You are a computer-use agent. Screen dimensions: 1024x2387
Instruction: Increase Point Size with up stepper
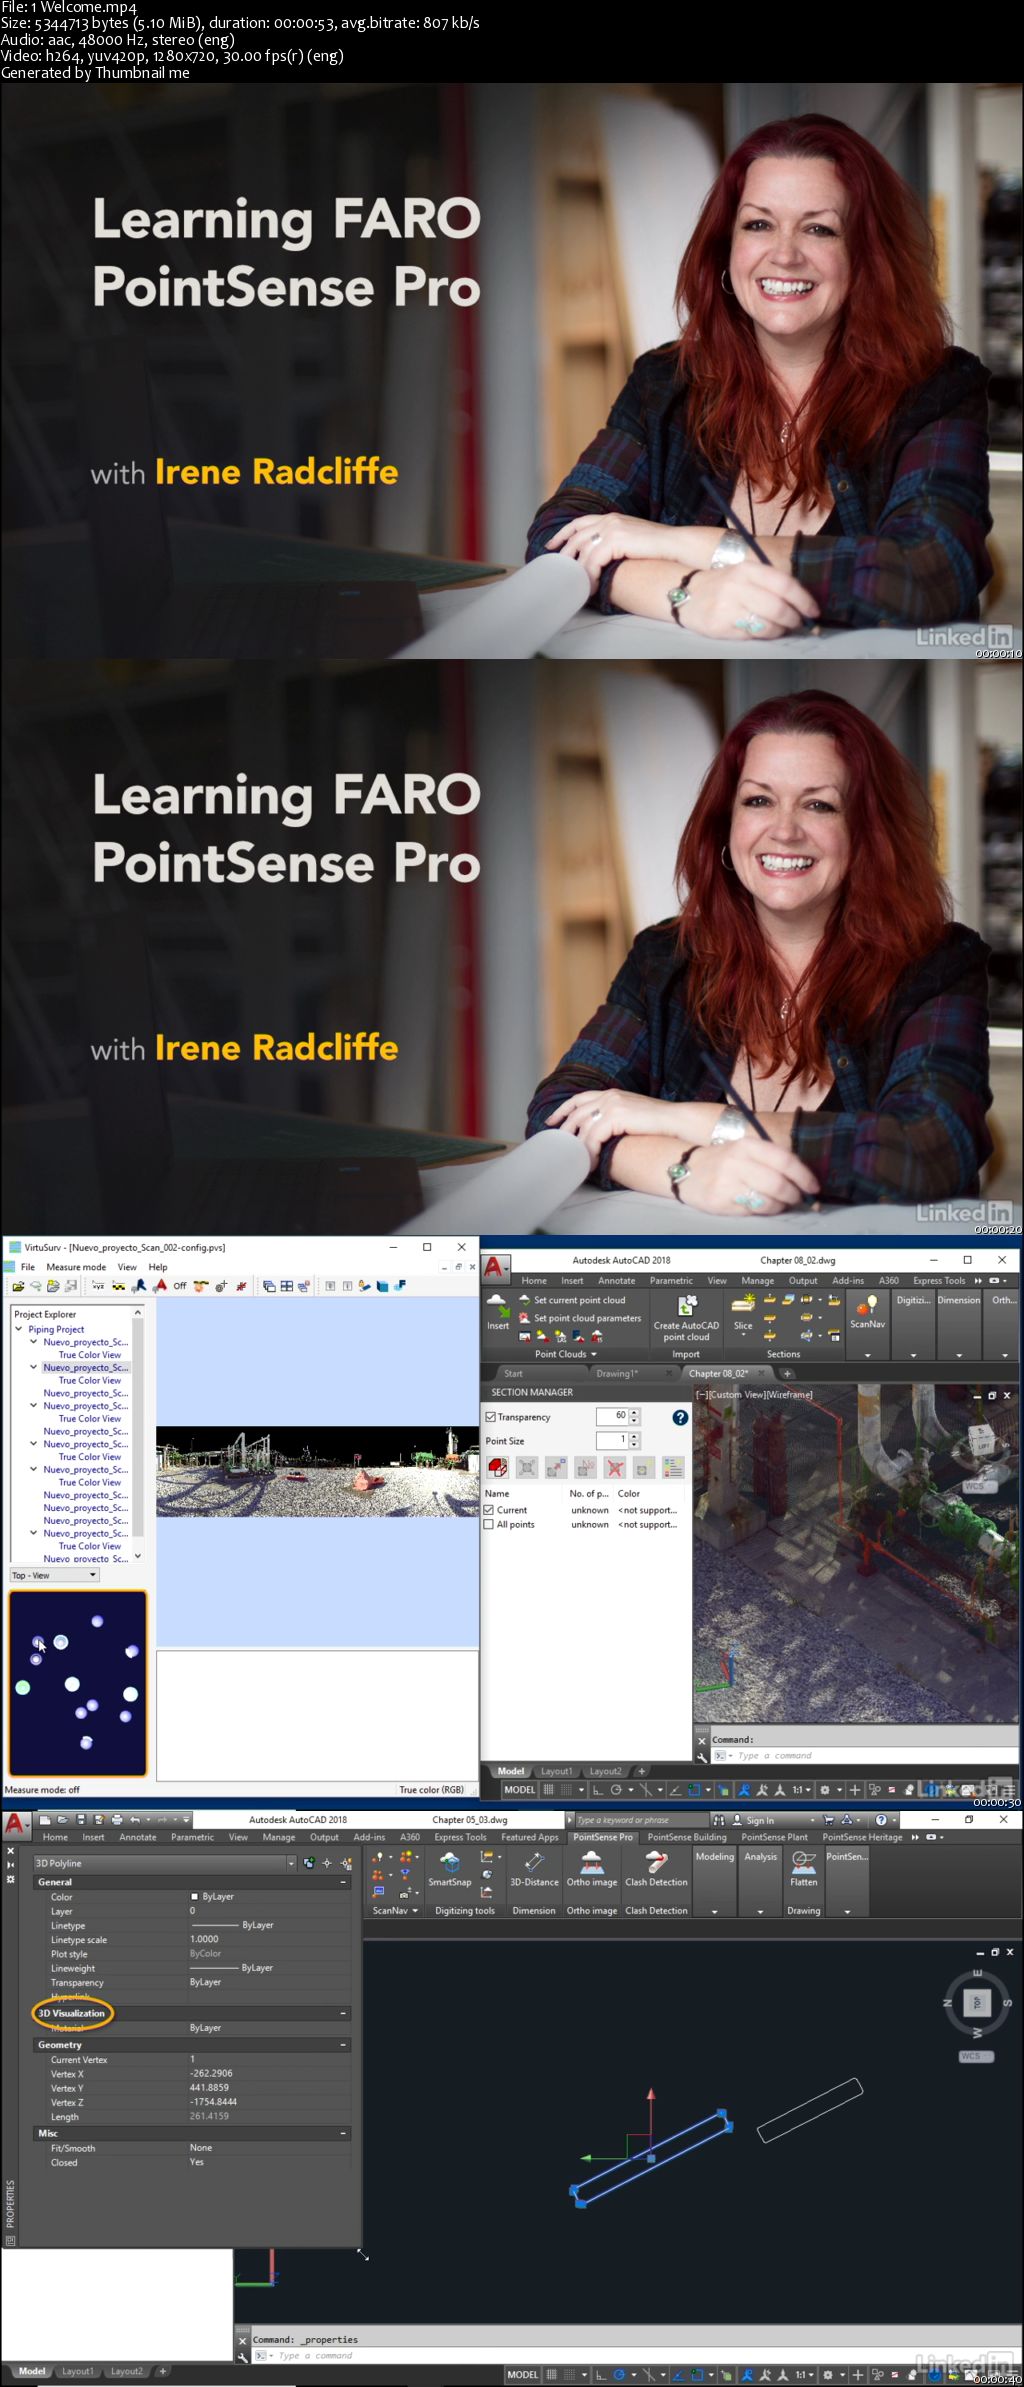click(x=634, y=1436)
